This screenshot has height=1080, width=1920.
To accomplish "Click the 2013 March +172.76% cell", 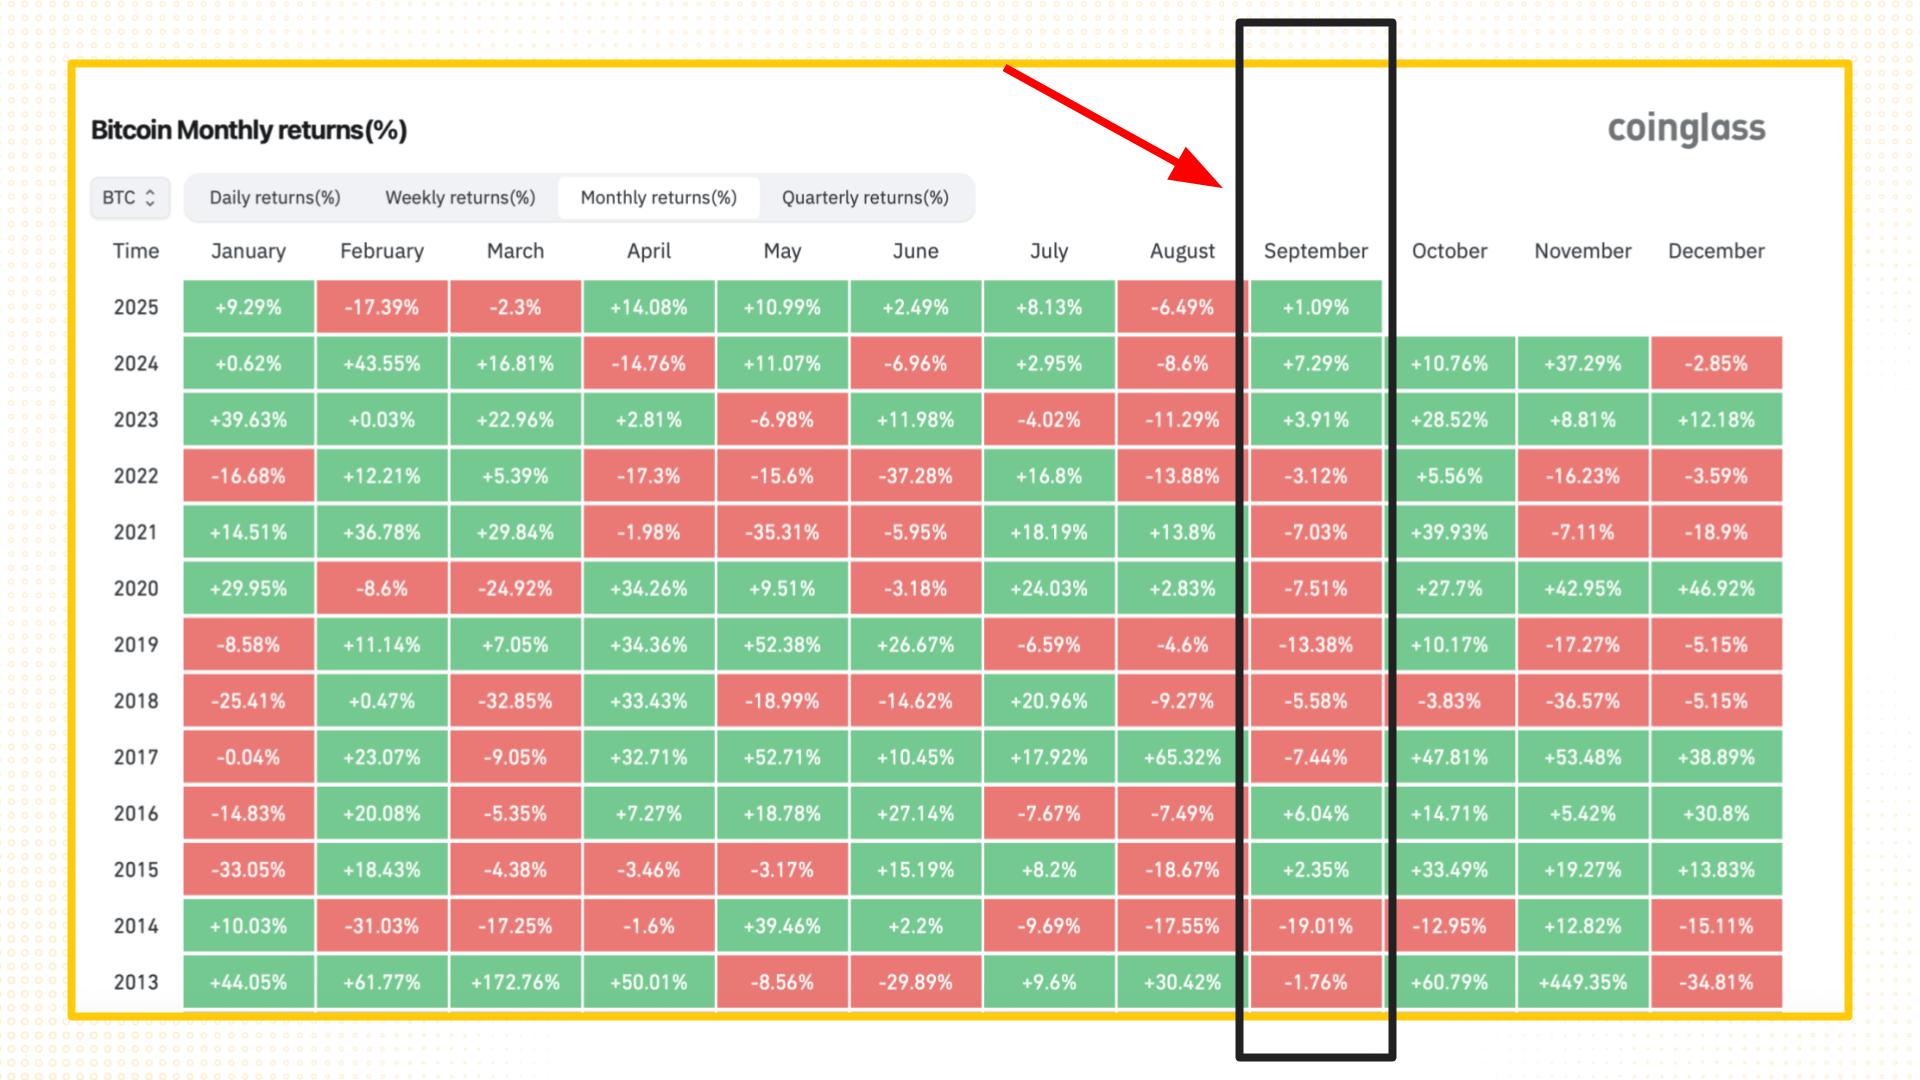I will pyautogui.click(x=515, y=982).
